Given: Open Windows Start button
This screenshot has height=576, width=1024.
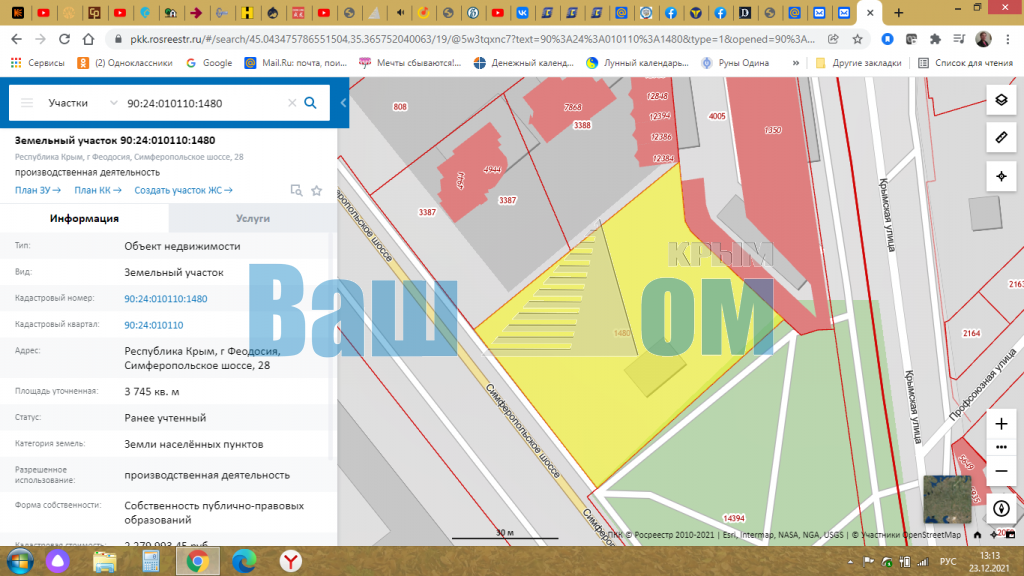Looking at the screenshot, I should [20, 562].
